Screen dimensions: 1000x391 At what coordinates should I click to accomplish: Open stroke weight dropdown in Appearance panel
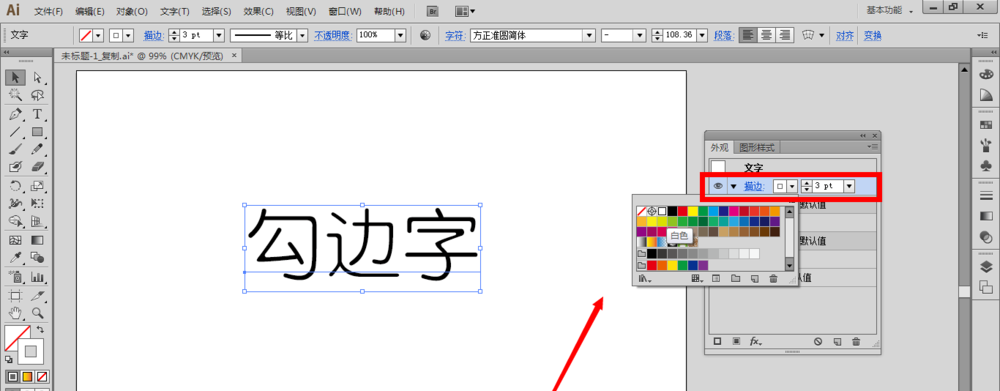[849, 186]
